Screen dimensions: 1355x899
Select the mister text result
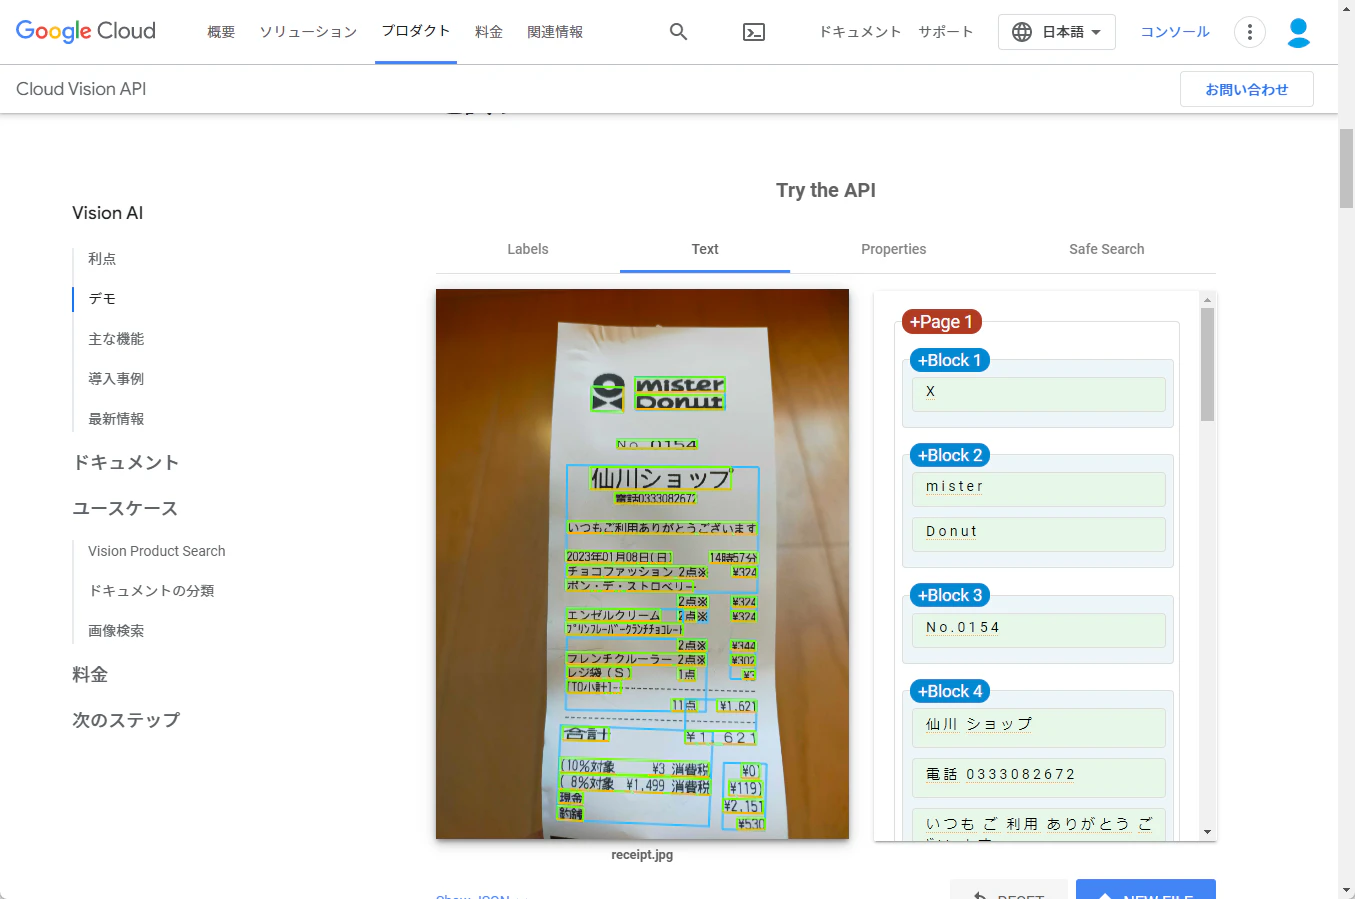(1038, 488)
